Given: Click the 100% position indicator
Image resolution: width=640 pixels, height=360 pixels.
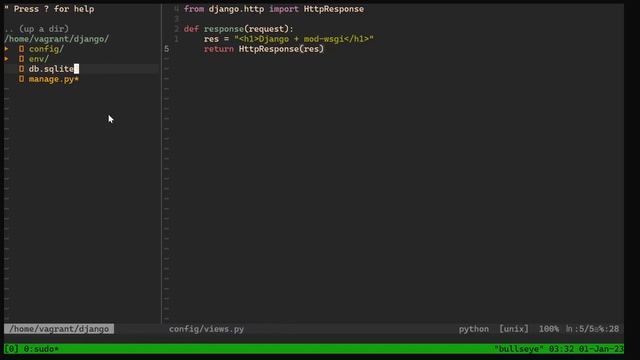Looking at the screenshot, I should tap(549, 329).
